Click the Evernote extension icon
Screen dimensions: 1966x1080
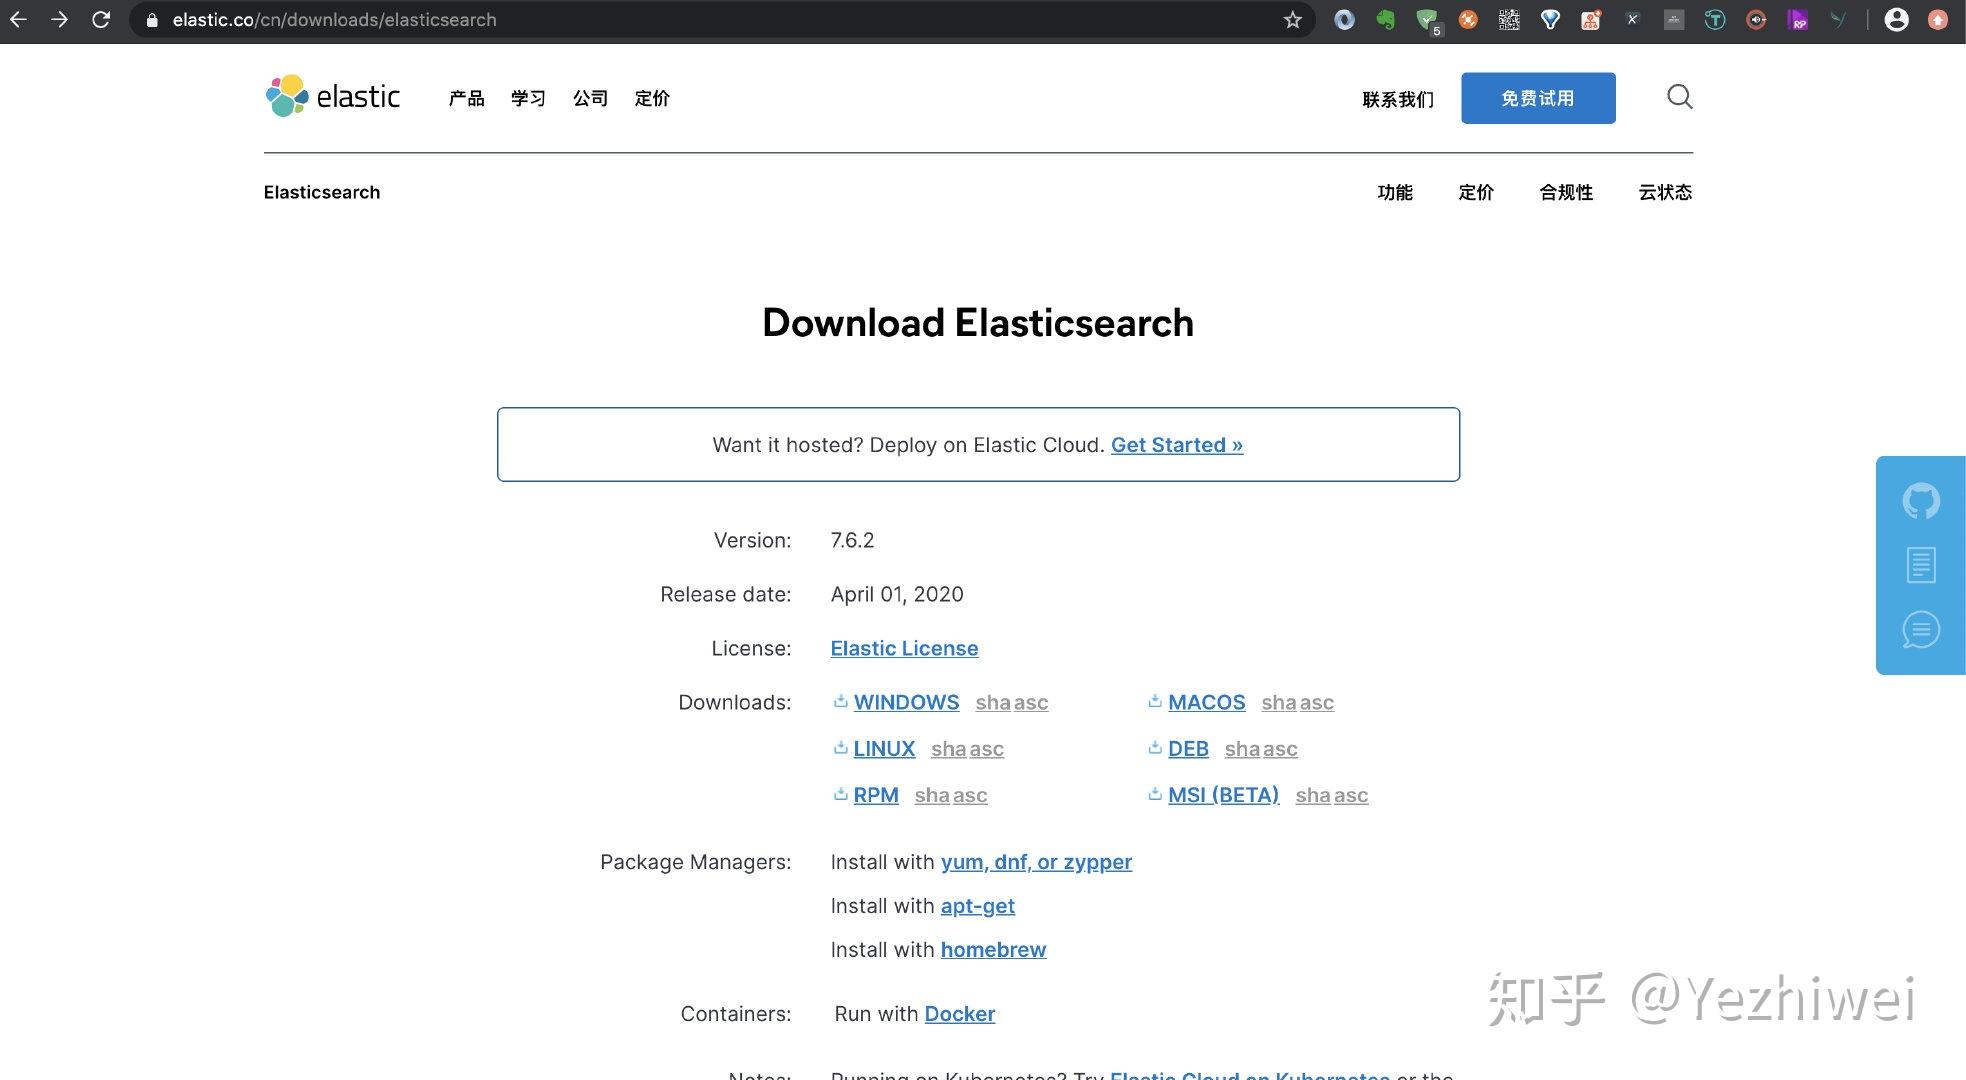(1386, 19)
